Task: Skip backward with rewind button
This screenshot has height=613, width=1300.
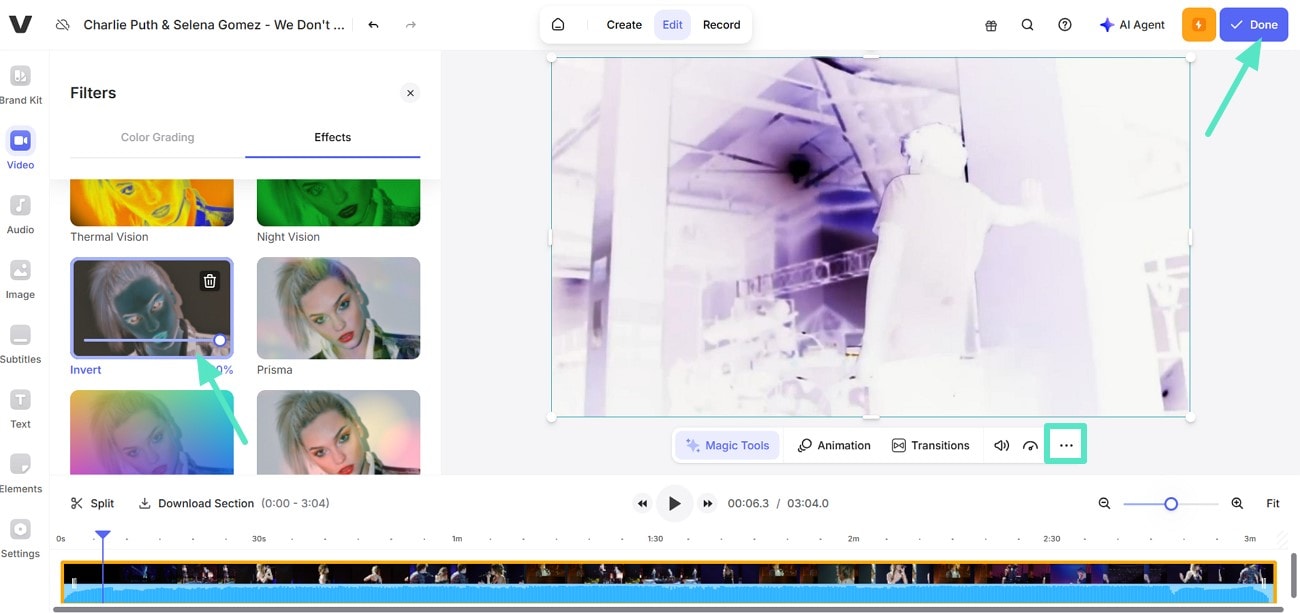Action: [x=642, y=503]
